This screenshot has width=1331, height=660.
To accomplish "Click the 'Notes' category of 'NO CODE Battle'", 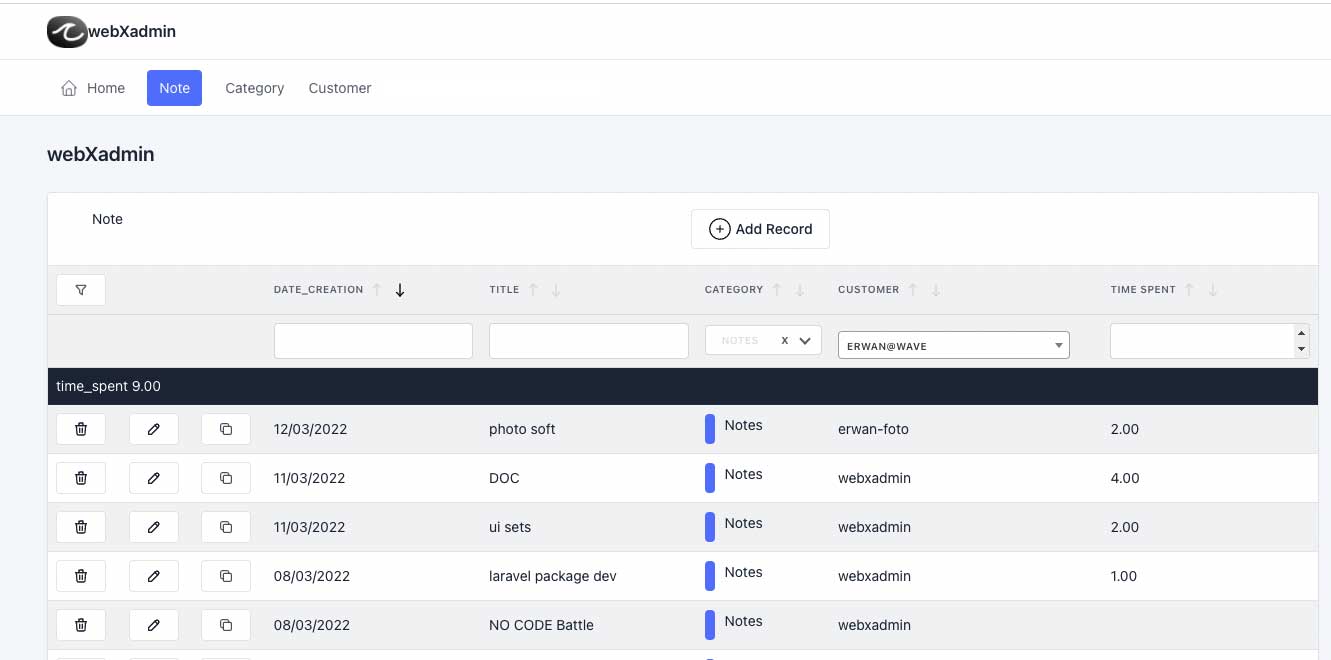I will [743, 621].
